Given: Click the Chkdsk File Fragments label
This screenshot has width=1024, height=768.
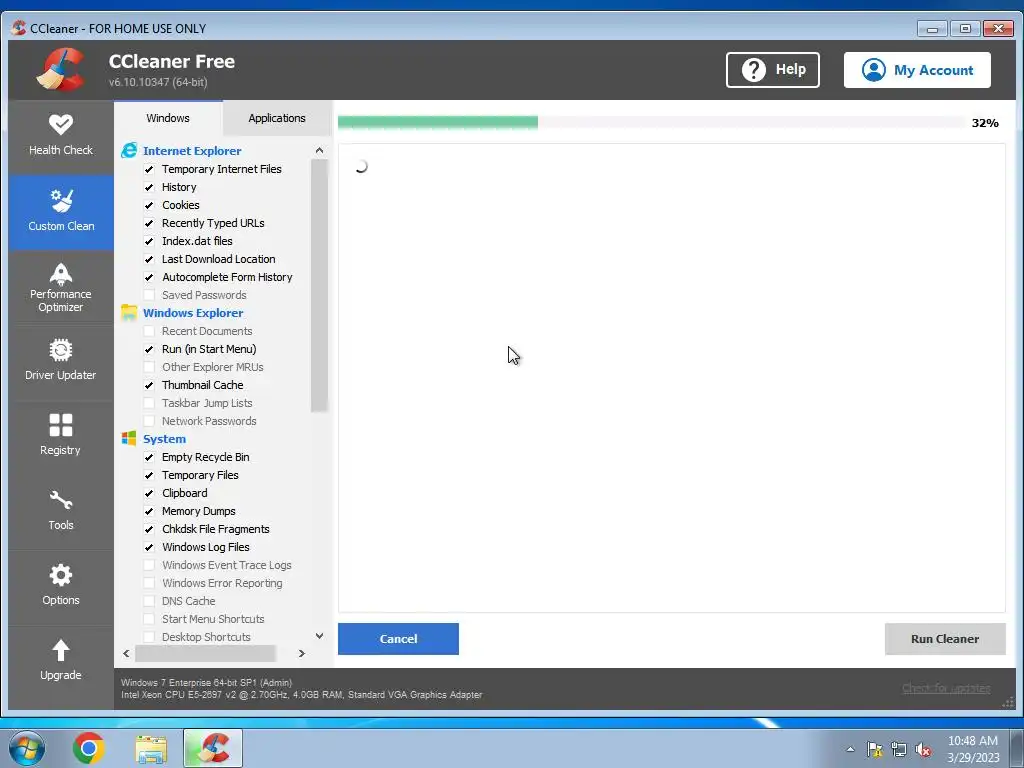Looking at the screenshot, I should click(216, 529).
